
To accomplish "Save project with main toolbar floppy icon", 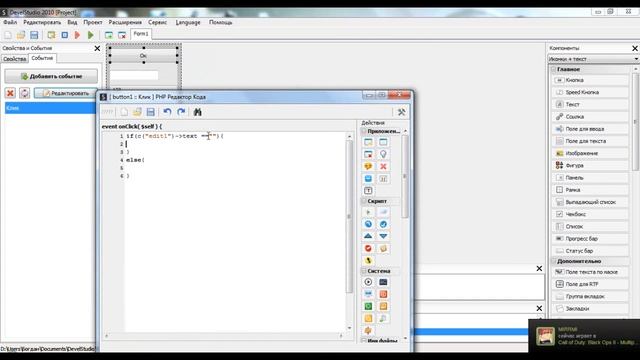I will pos(34,35).
